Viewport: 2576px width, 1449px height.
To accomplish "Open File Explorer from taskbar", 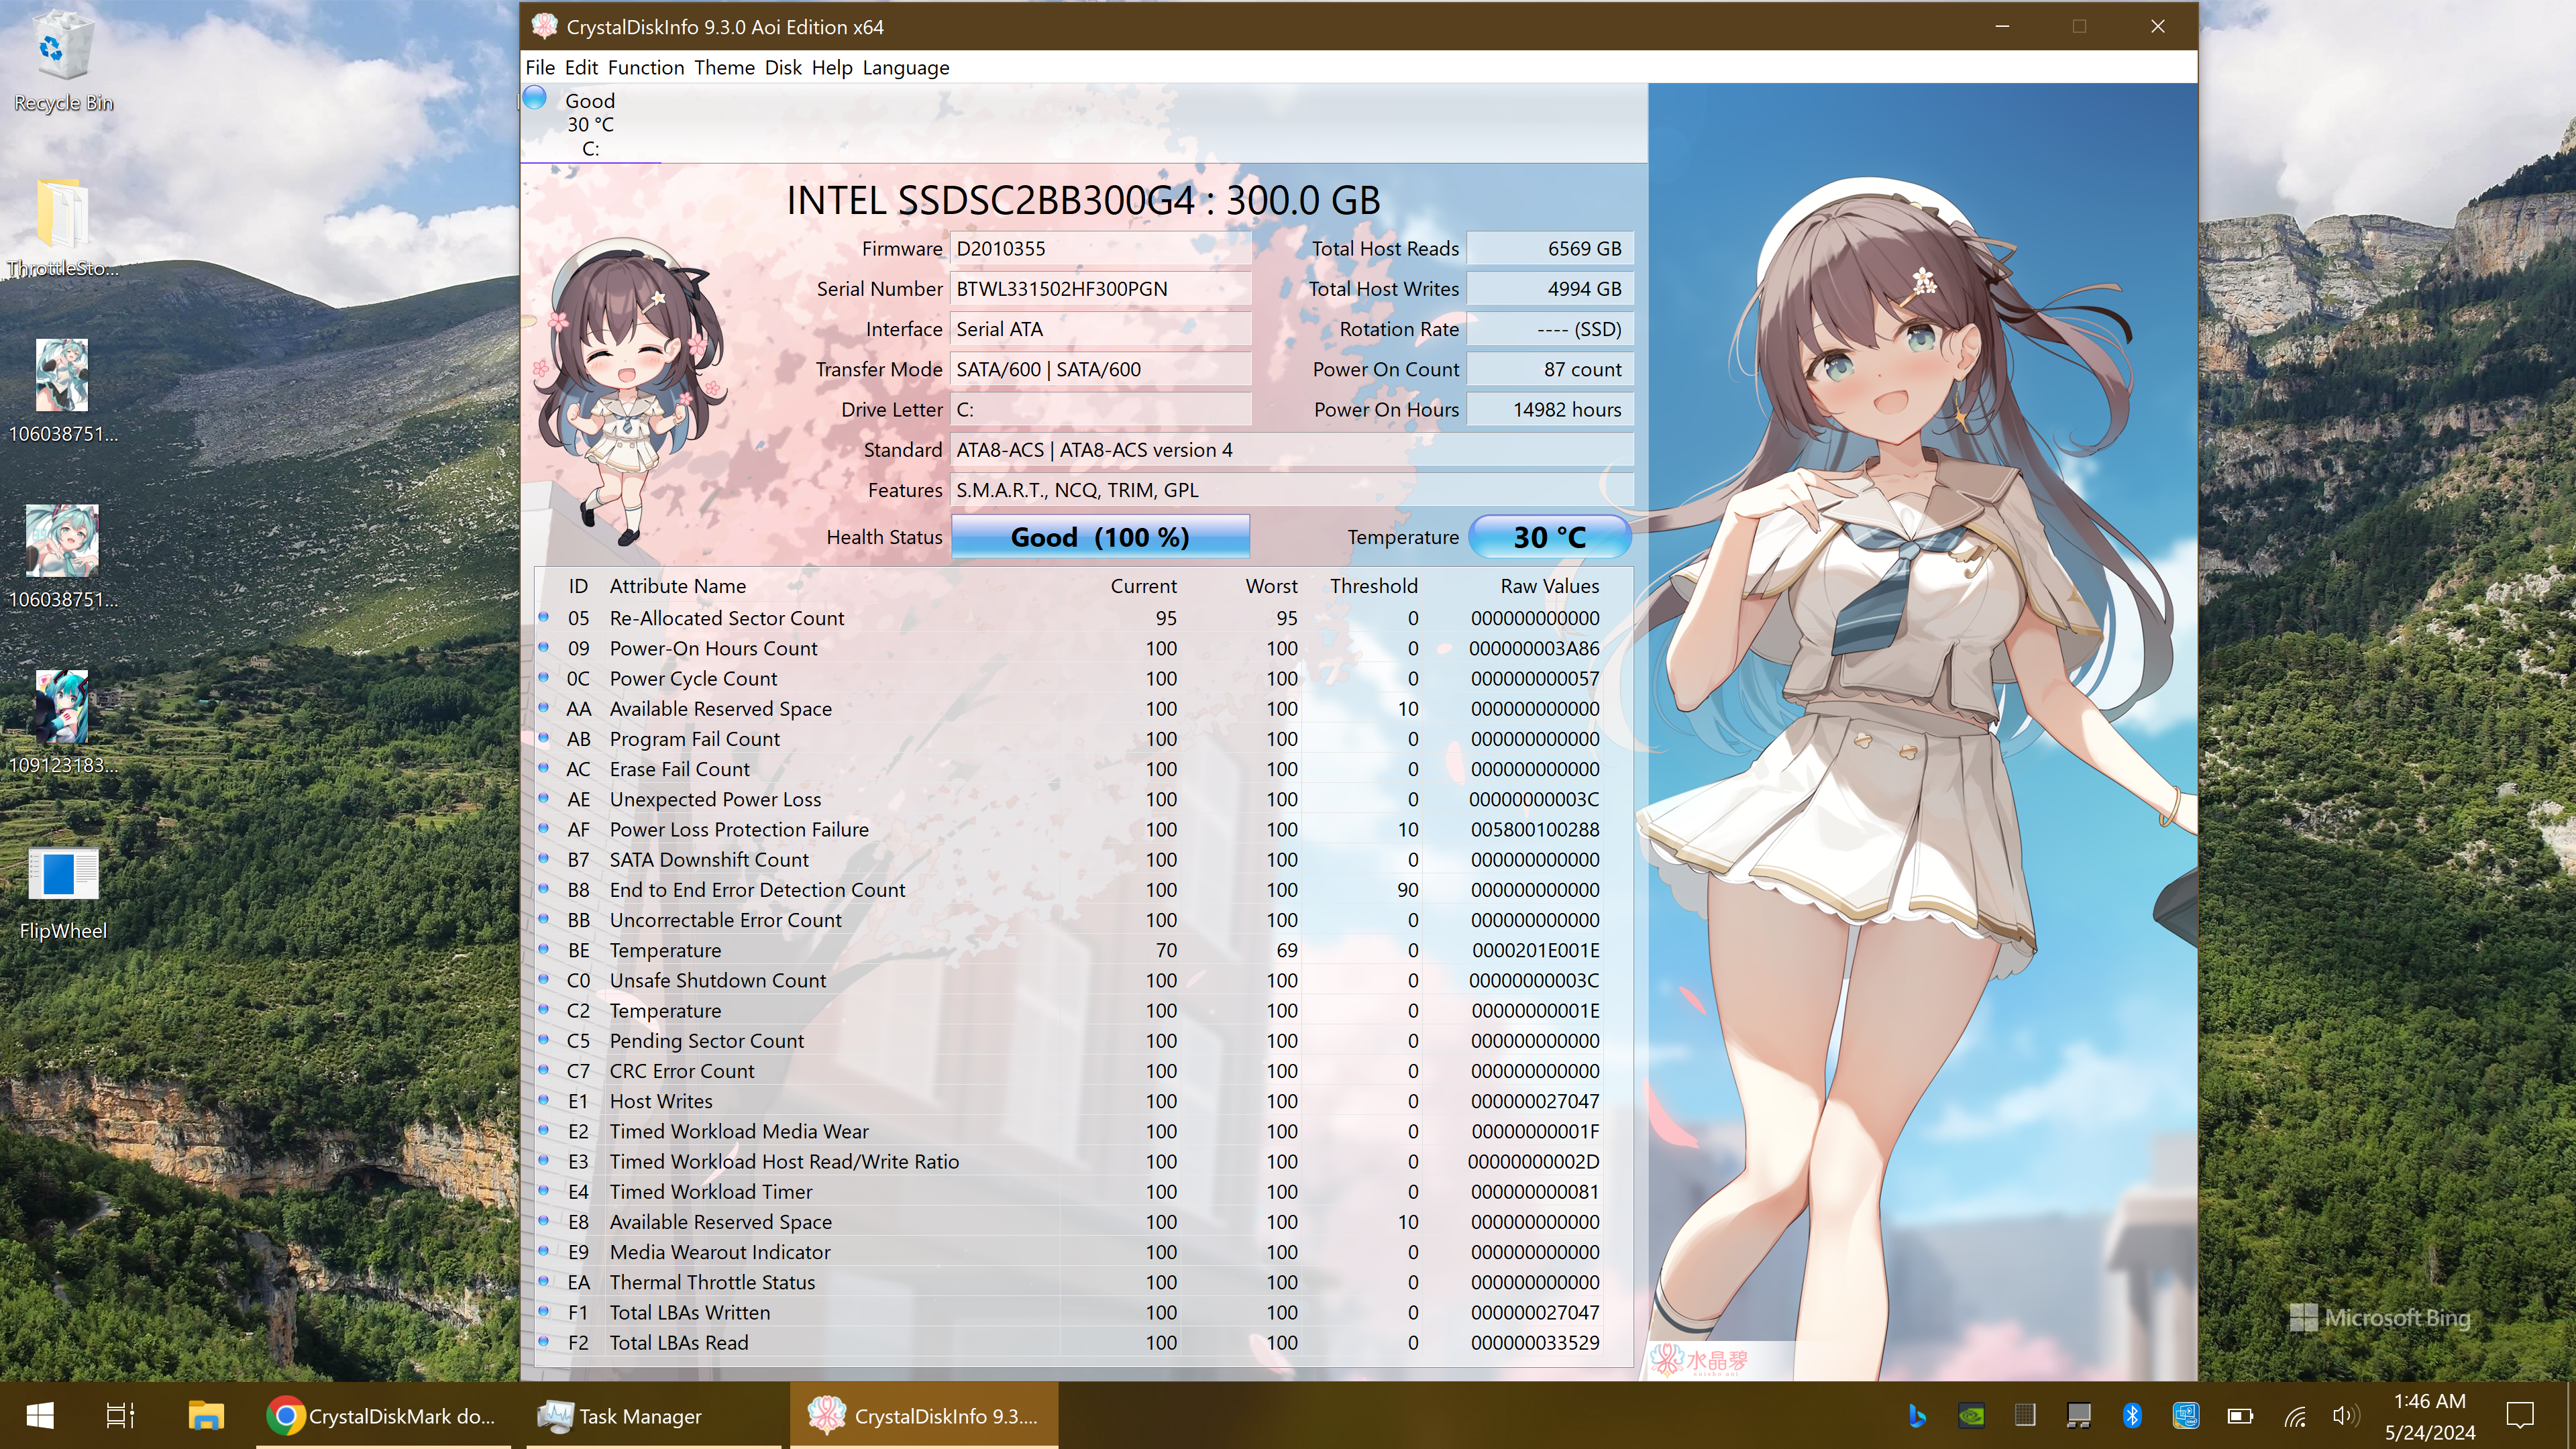I will (206, 1415).
